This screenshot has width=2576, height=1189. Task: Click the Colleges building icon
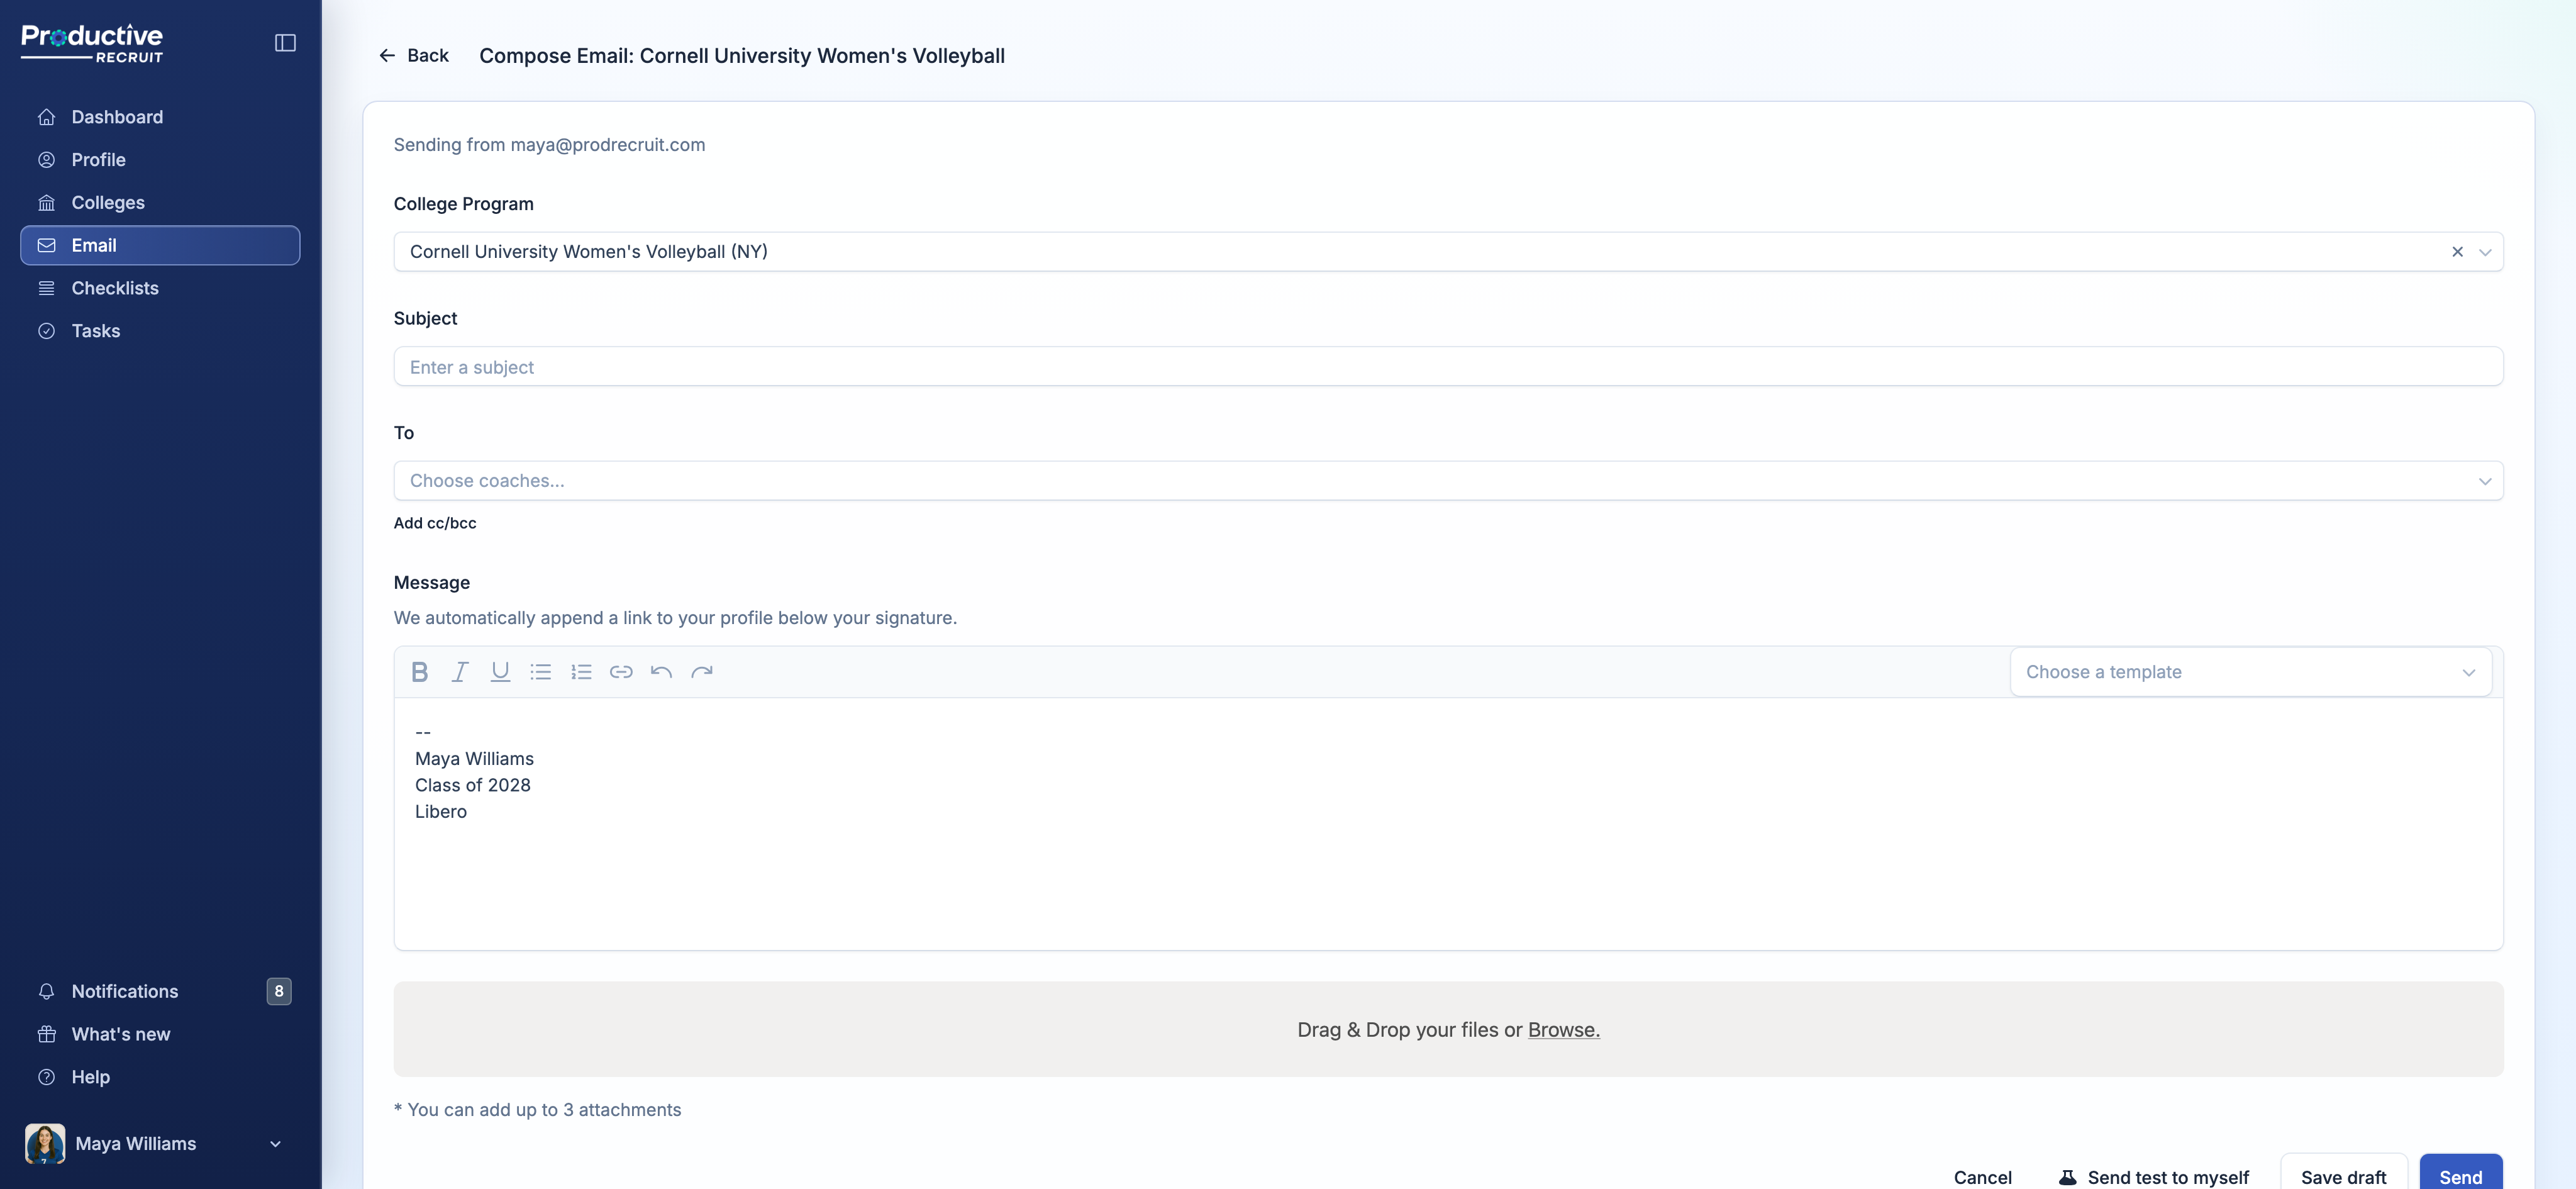(46, 203)
